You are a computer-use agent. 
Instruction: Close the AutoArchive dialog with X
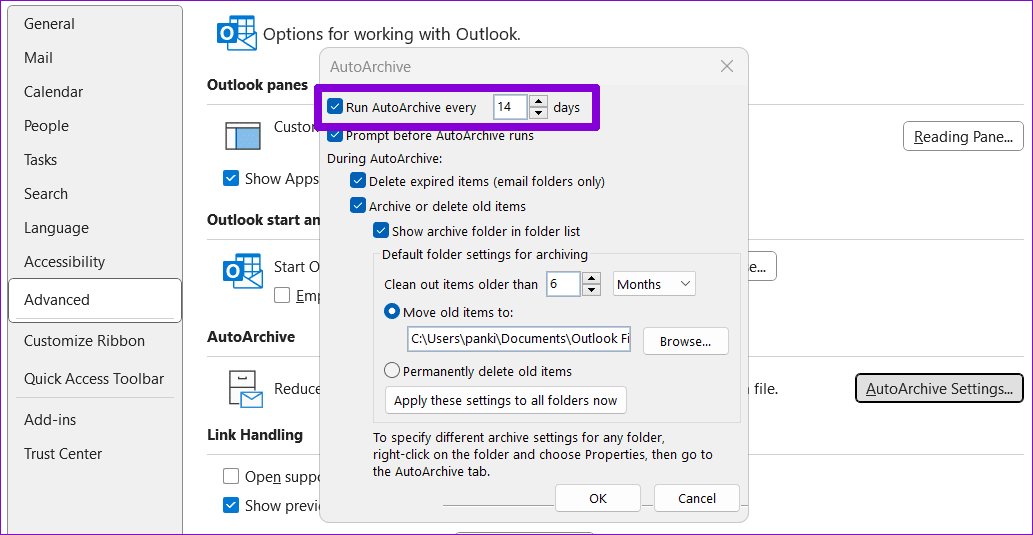click(x=727, y=67)
